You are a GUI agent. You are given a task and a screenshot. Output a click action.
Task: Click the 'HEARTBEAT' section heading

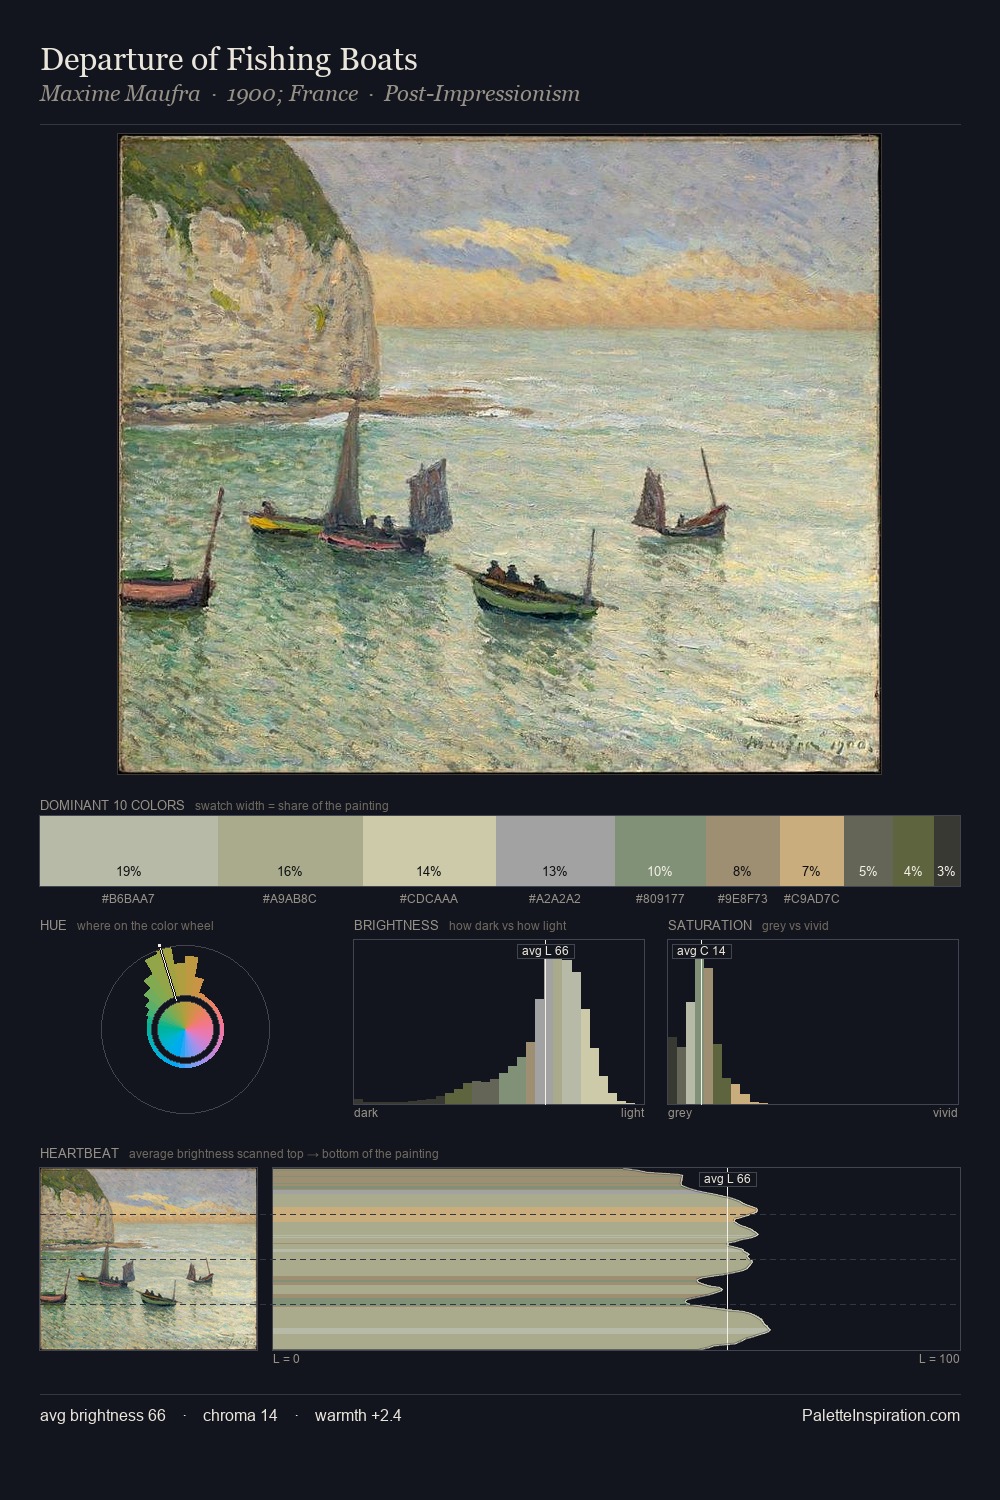pos(79,1153)
